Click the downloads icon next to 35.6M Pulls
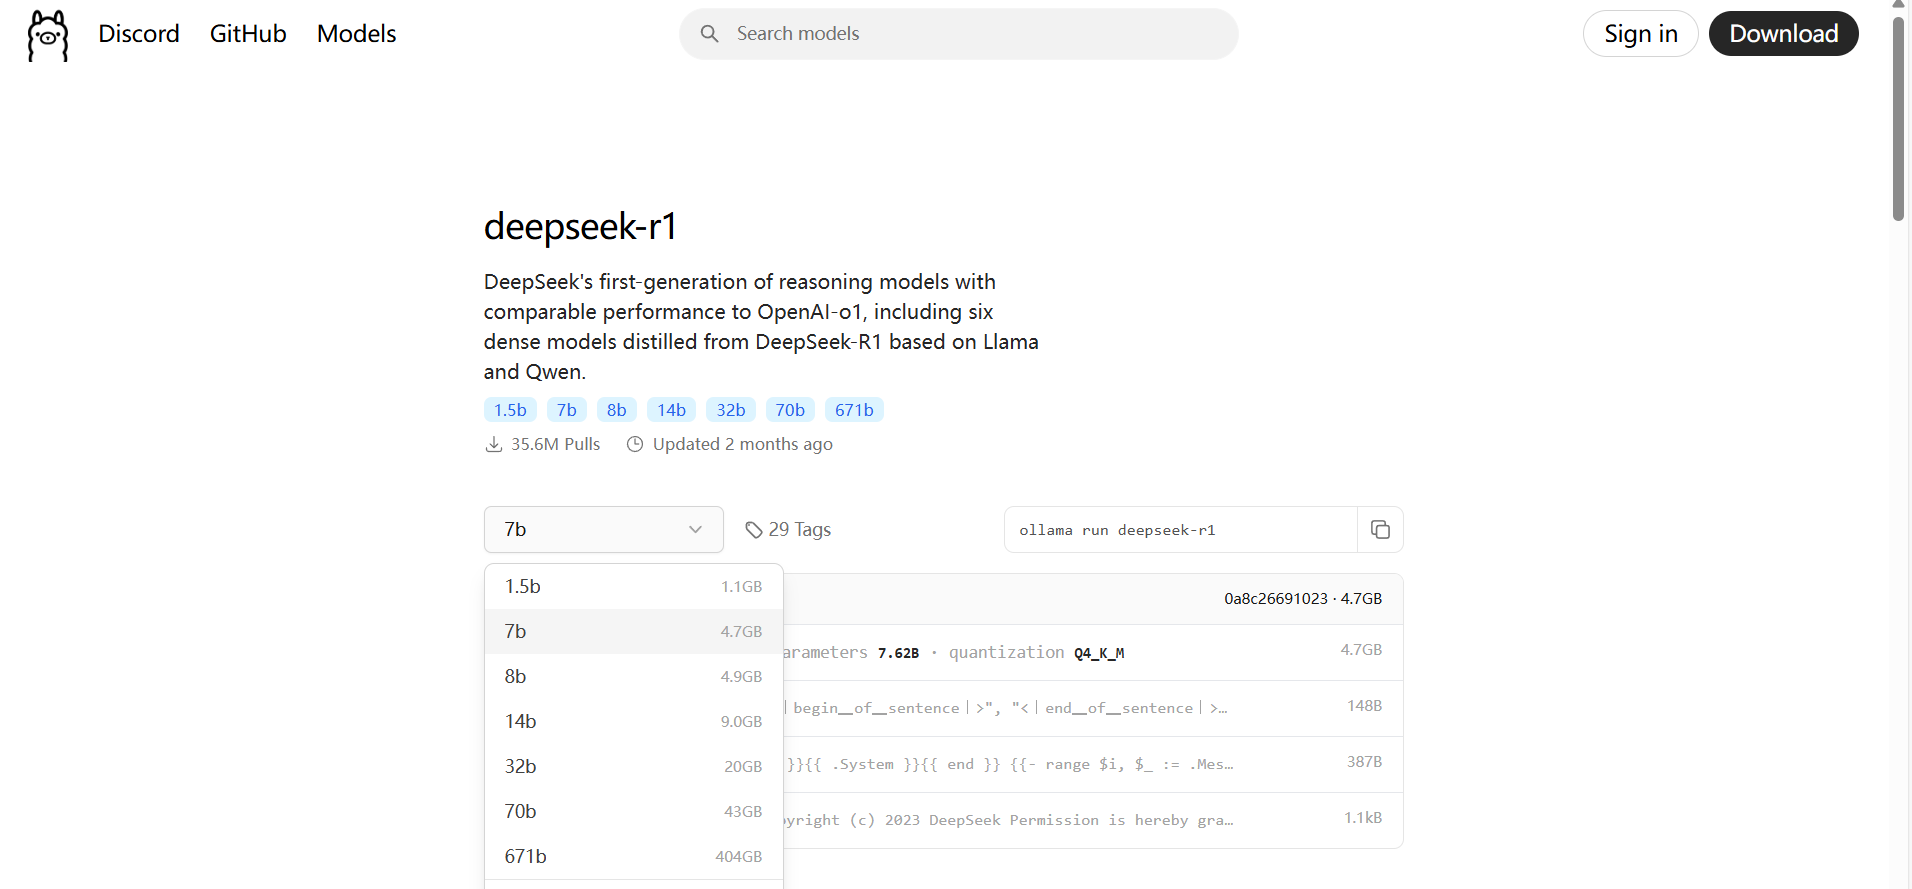Viewport: 1912px width, 889px height. point(493,443)
